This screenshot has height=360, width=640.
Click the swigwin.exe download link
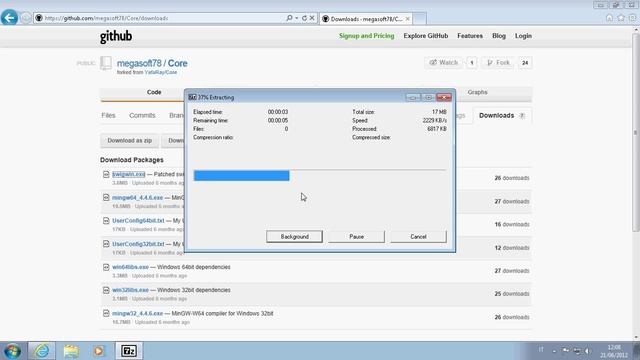pyautogui.click(x=129, y=174)
